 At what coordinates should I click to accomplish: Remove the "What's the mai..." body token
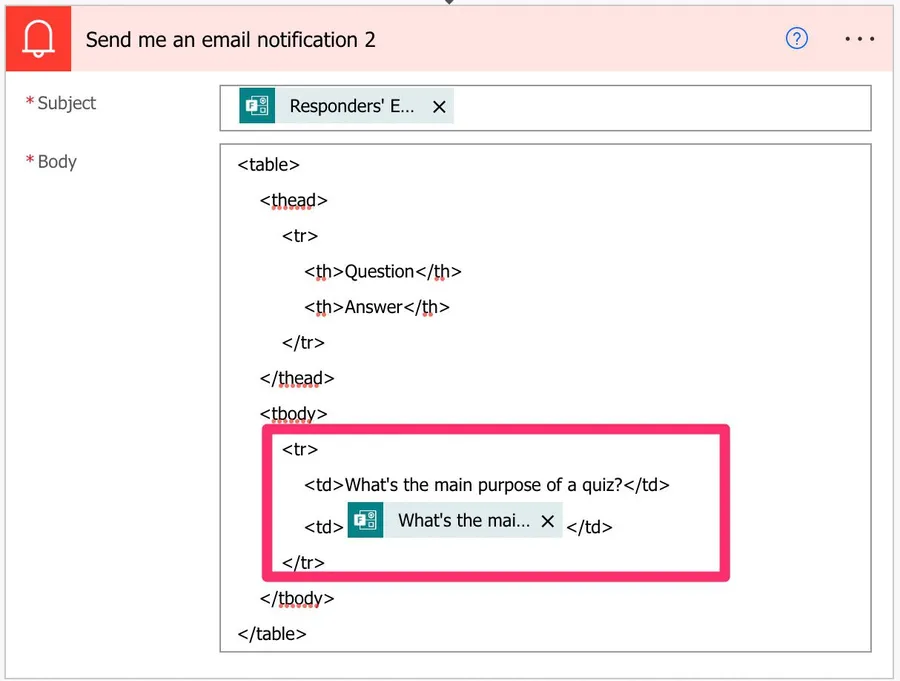coord(547,521)
